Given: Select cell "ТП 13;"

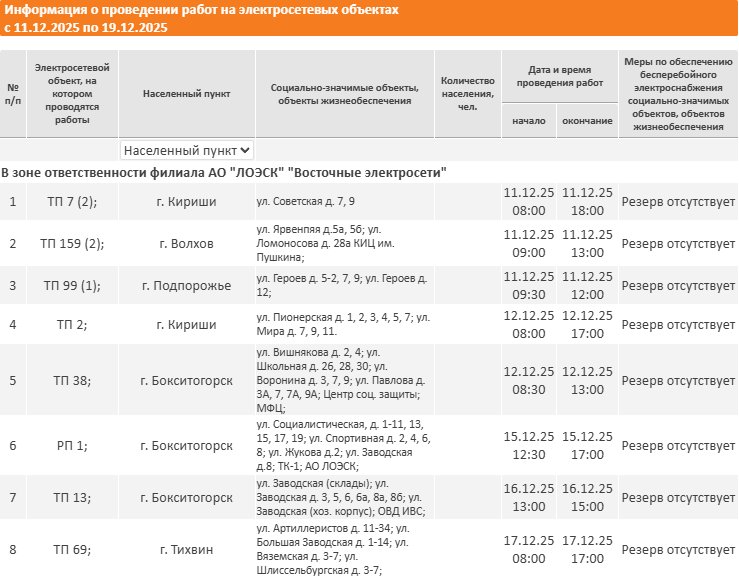Looking at the screenshot, I should point(72,497).
